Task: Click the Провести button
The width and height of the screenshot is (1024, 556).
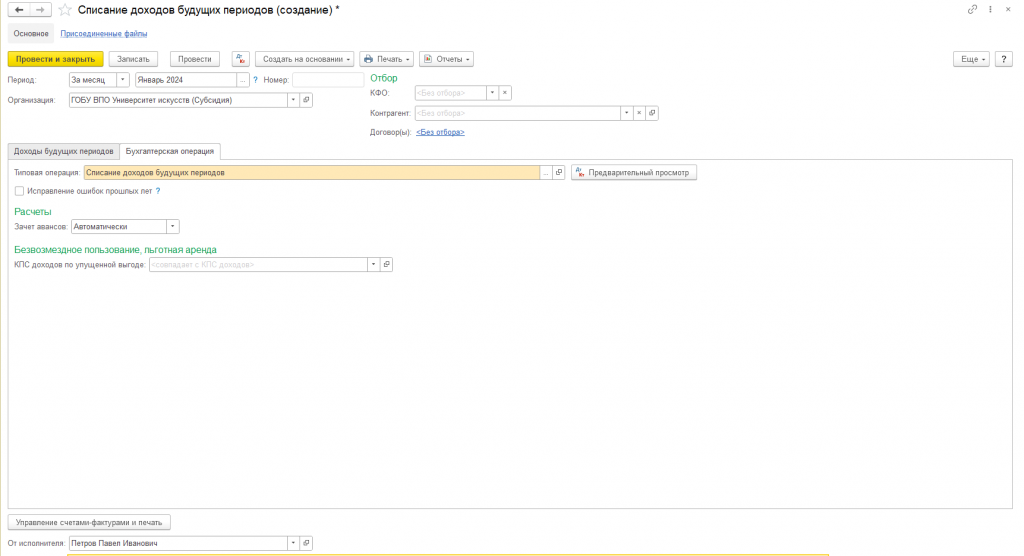Action: tap(195, 59)
